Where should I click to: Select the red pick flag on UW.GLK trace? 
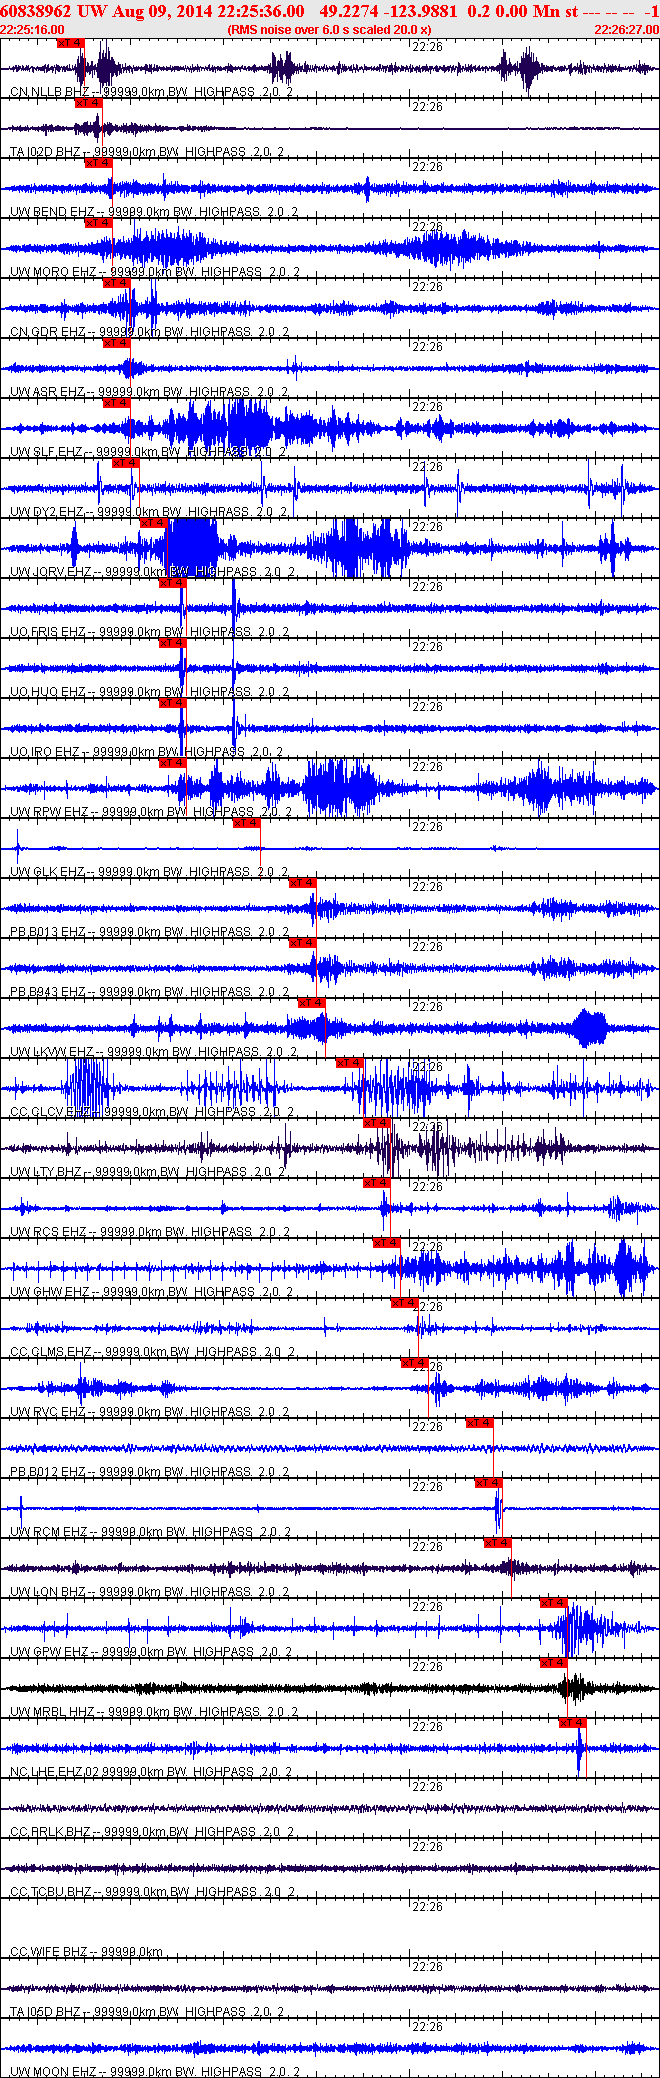pos(247,823)
